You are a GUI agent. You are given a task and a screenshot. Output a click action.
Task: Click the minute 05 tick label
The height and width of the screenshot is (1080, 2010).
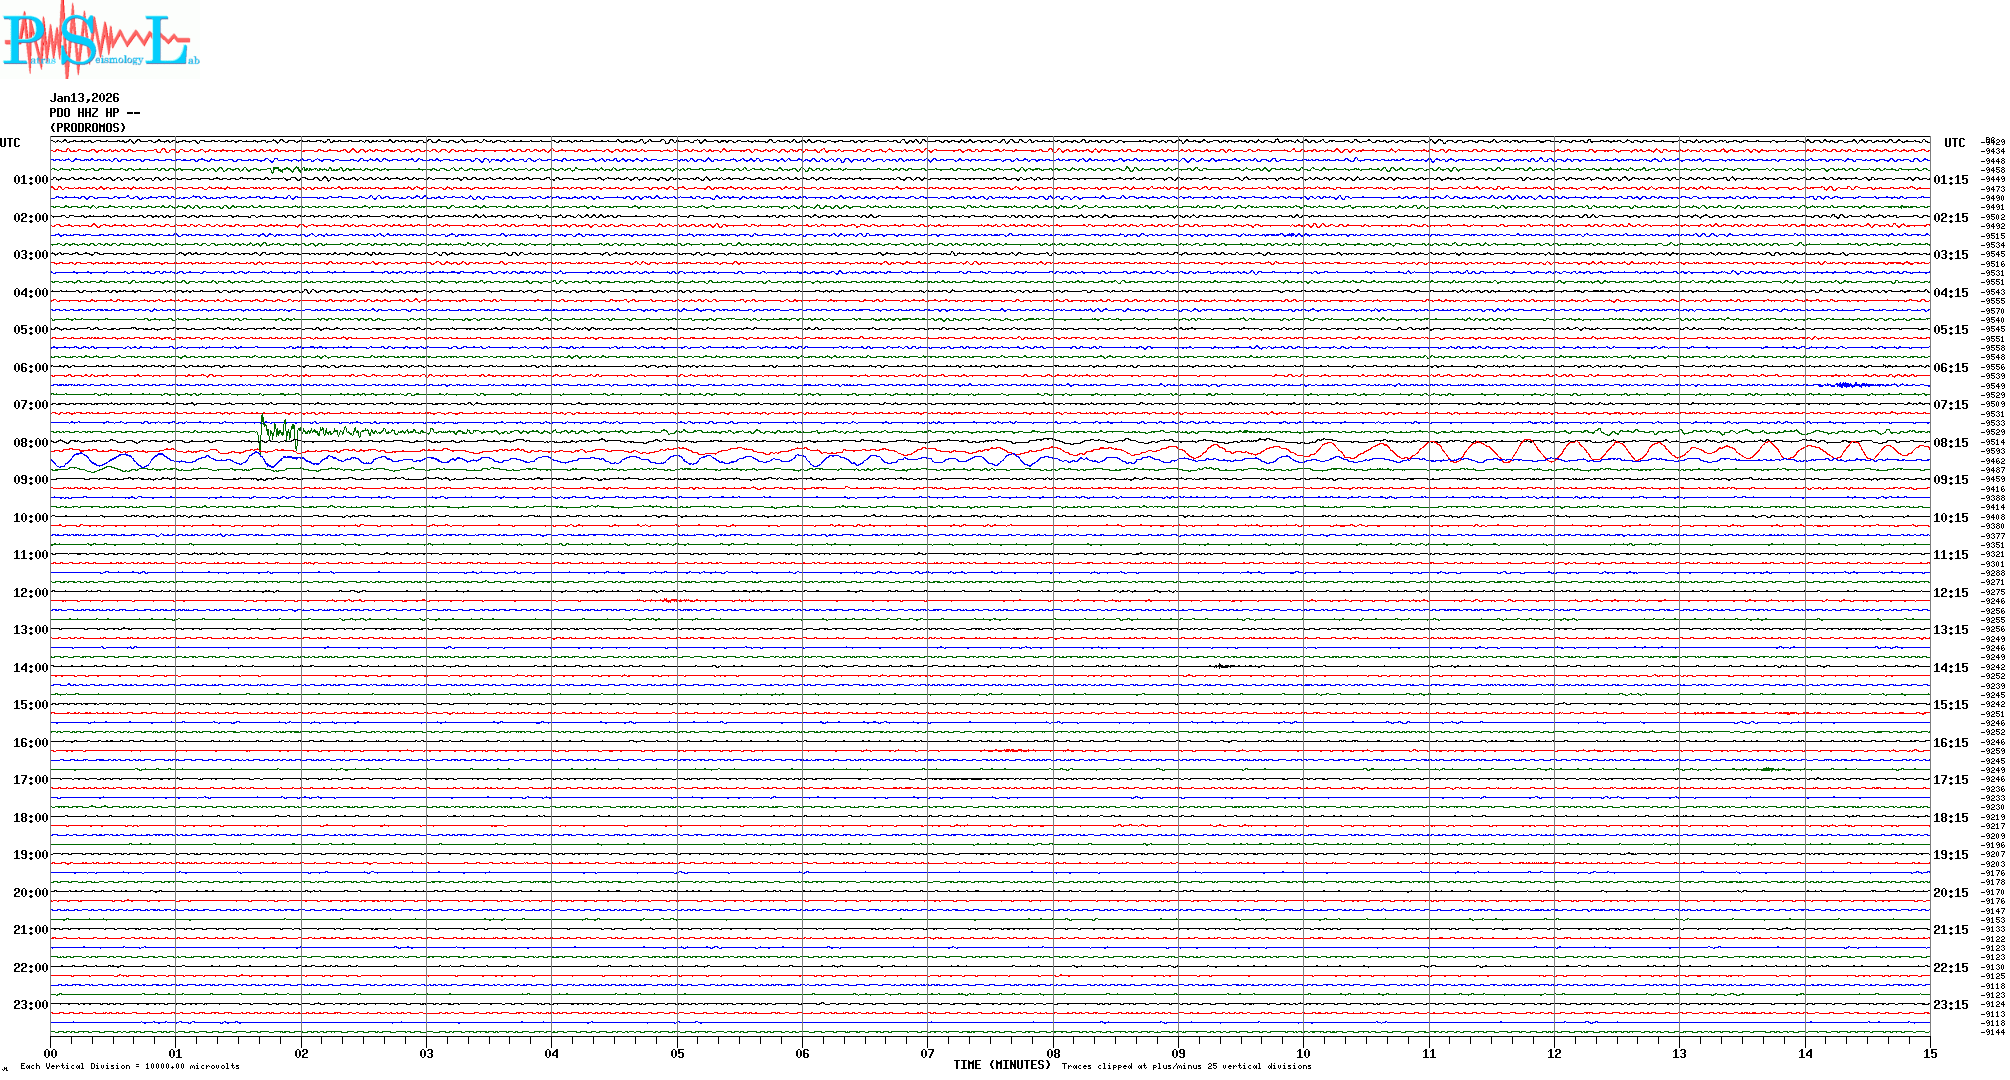[x=677, y=1054]
